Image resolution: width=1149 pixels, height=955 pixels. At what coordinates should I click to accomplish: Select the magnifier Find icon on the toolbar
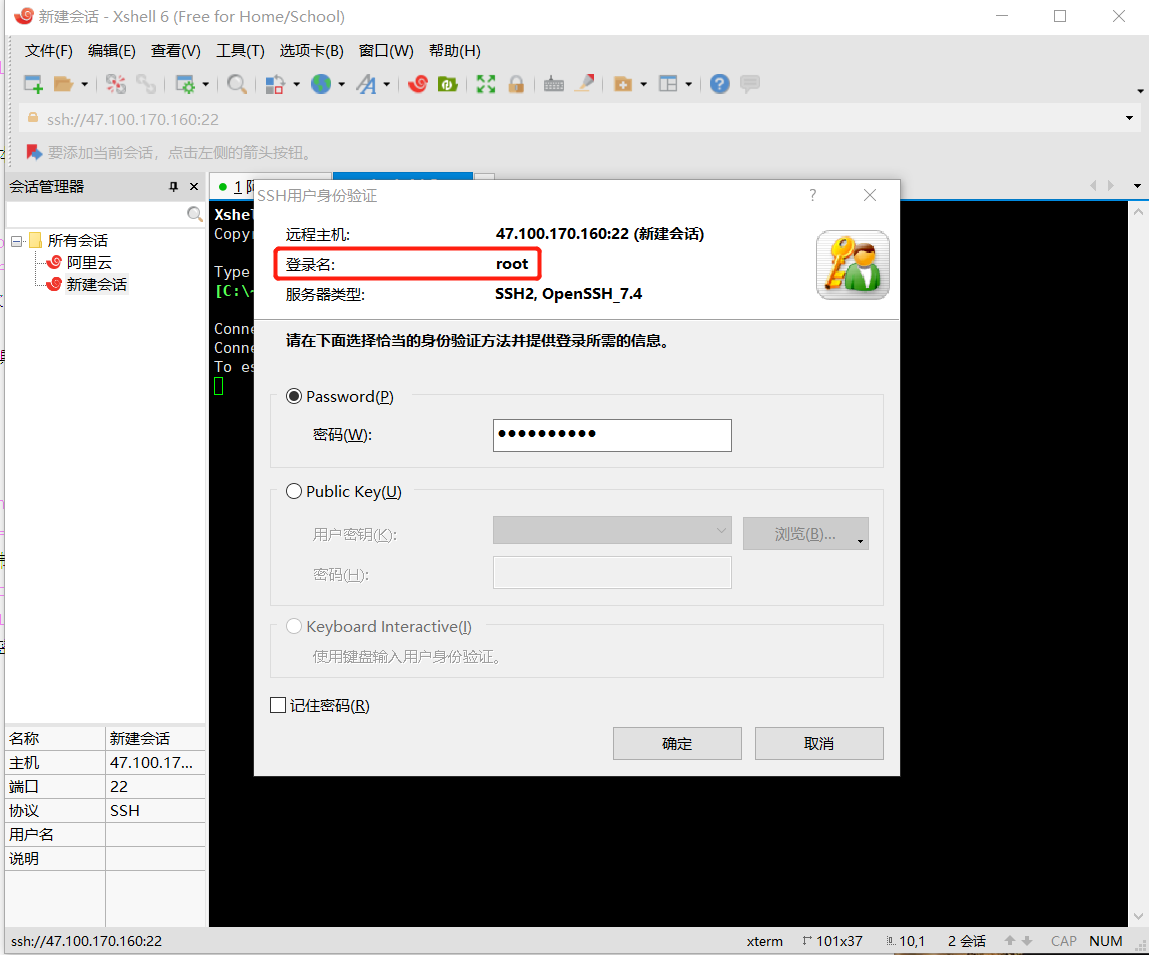pos(237,83)
